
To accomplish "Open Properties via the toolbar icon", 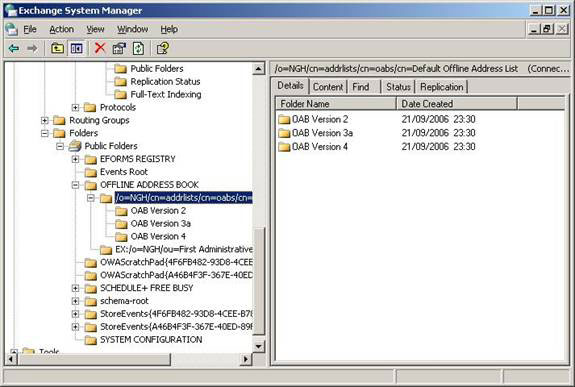I will point(119,48).
